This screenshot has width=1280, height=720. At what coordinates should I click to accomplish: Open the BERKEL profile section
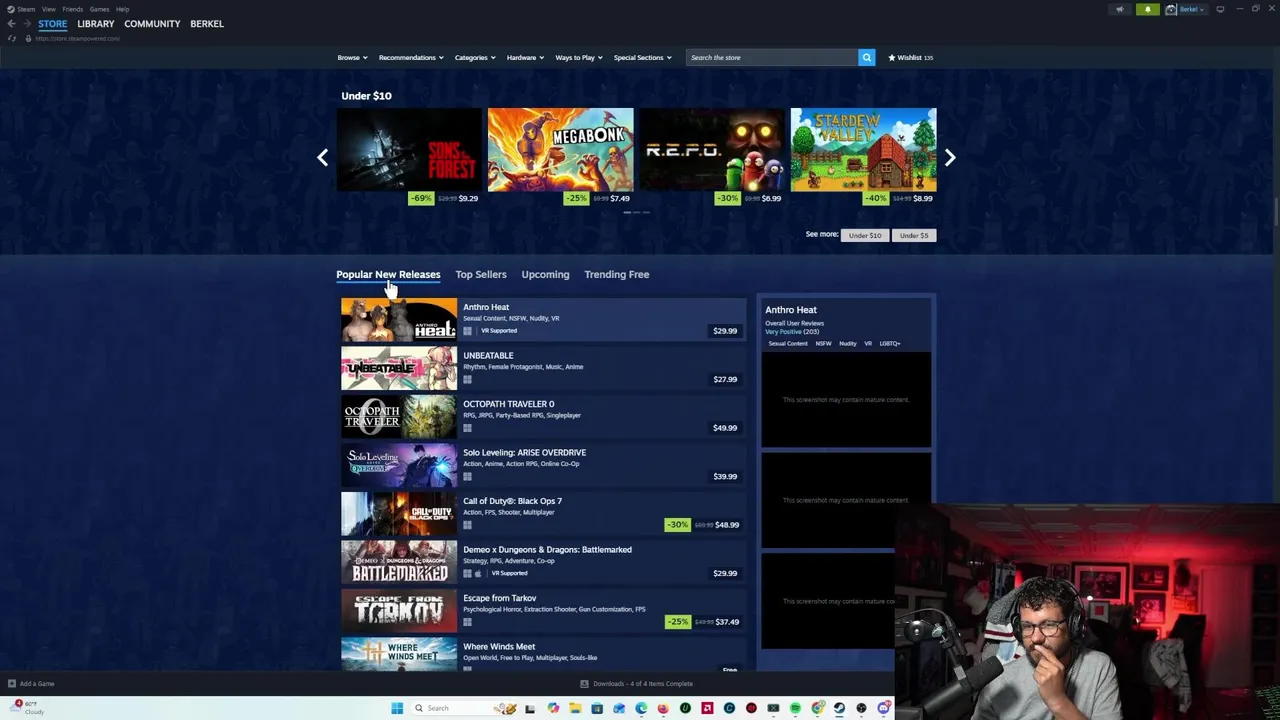tap(207, 24)
